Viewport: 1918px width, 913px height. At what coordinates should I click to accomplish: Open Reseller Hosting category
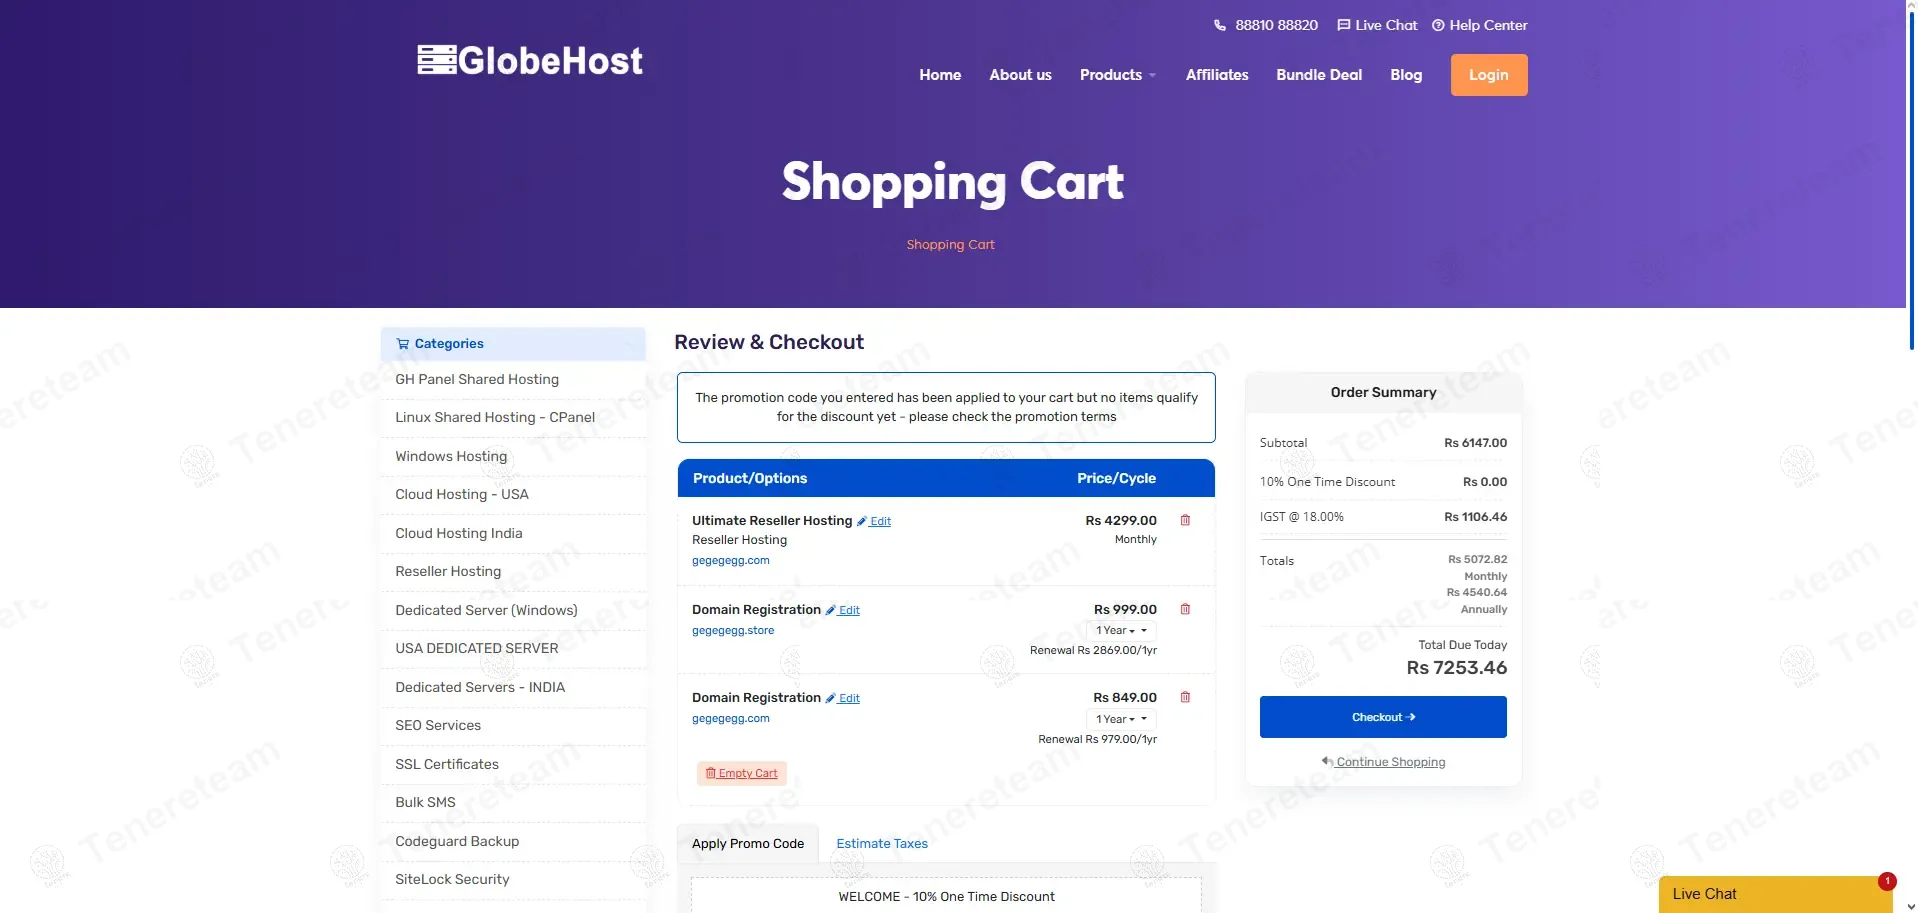pyautogui.click(x=448, y=571)
